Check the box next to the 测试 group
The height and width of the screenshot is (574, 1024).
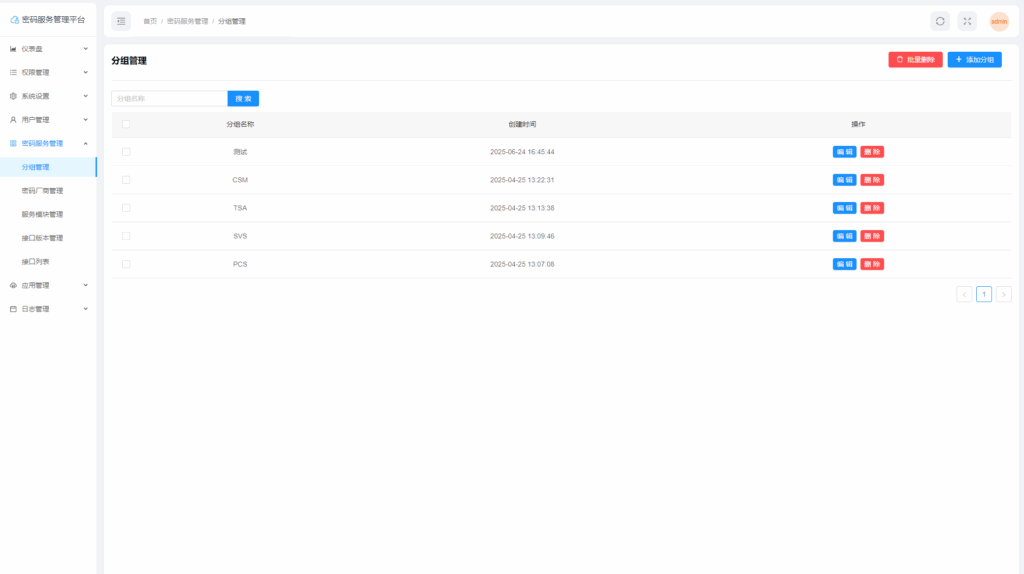(x=126, y=152)
